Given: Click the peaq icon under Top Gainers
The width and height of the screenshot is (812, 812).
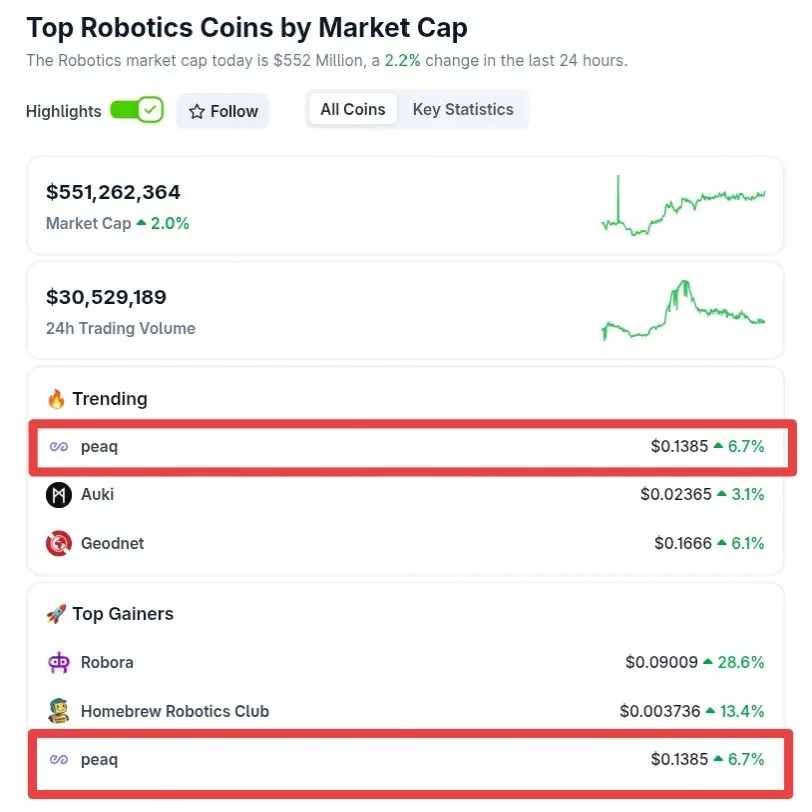Looking at the screenshot, I should click(x=59, y=760).
